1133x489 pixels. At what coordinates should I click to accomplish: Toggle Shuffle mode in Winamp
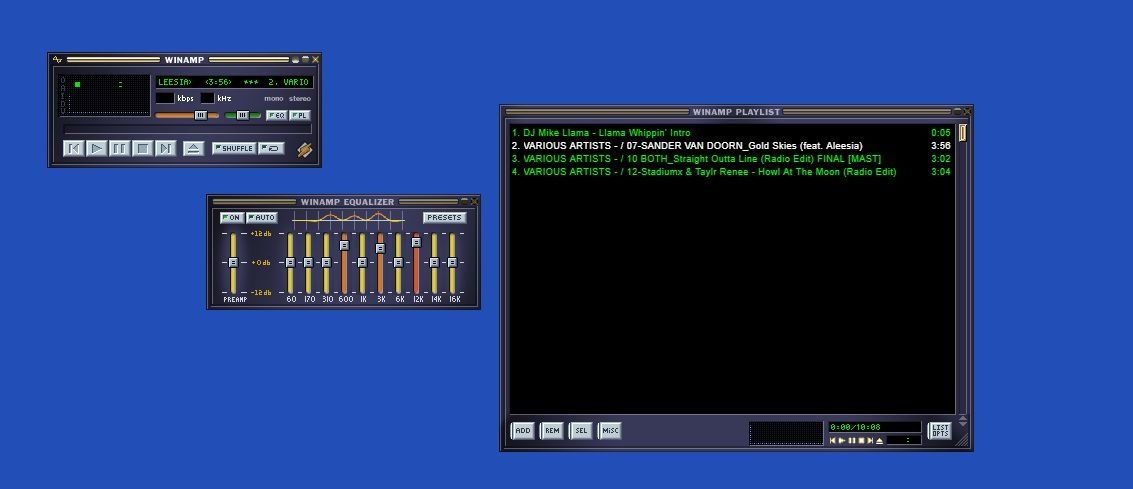(234, 148)
